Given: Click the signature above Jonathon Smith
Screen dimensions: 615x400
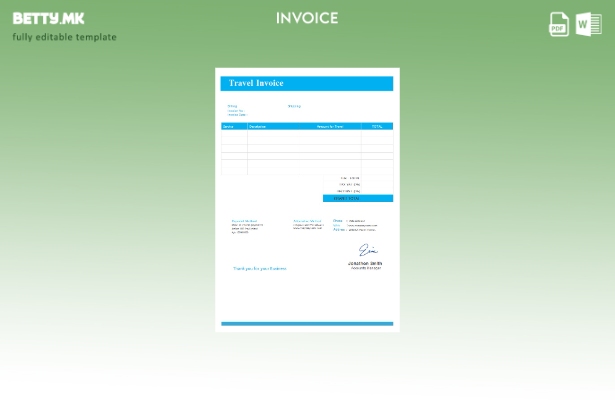Looking at the screenshot, I should [367, 250].
